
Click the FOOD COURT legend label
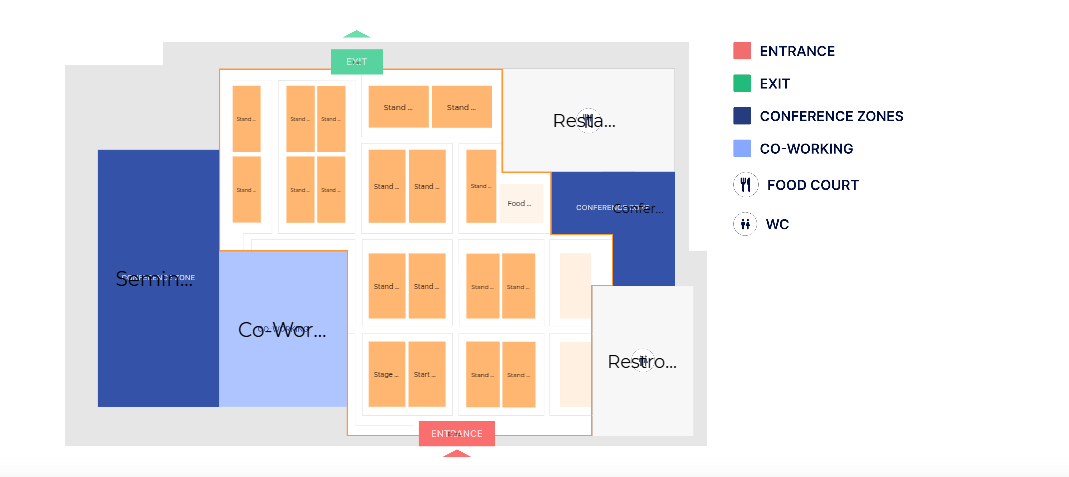pyautogui.click(x=812, y=185)
